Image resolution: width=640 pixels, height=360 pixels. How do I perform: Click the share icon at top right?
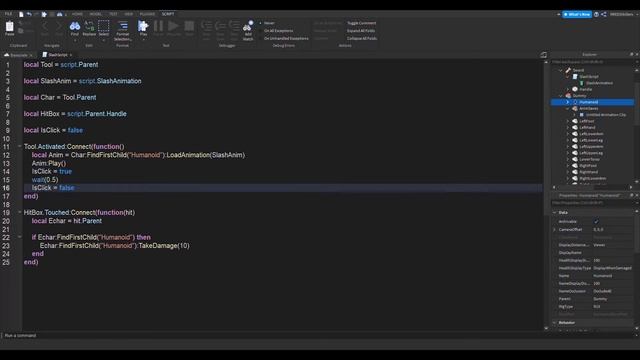[x=604, y=14]
